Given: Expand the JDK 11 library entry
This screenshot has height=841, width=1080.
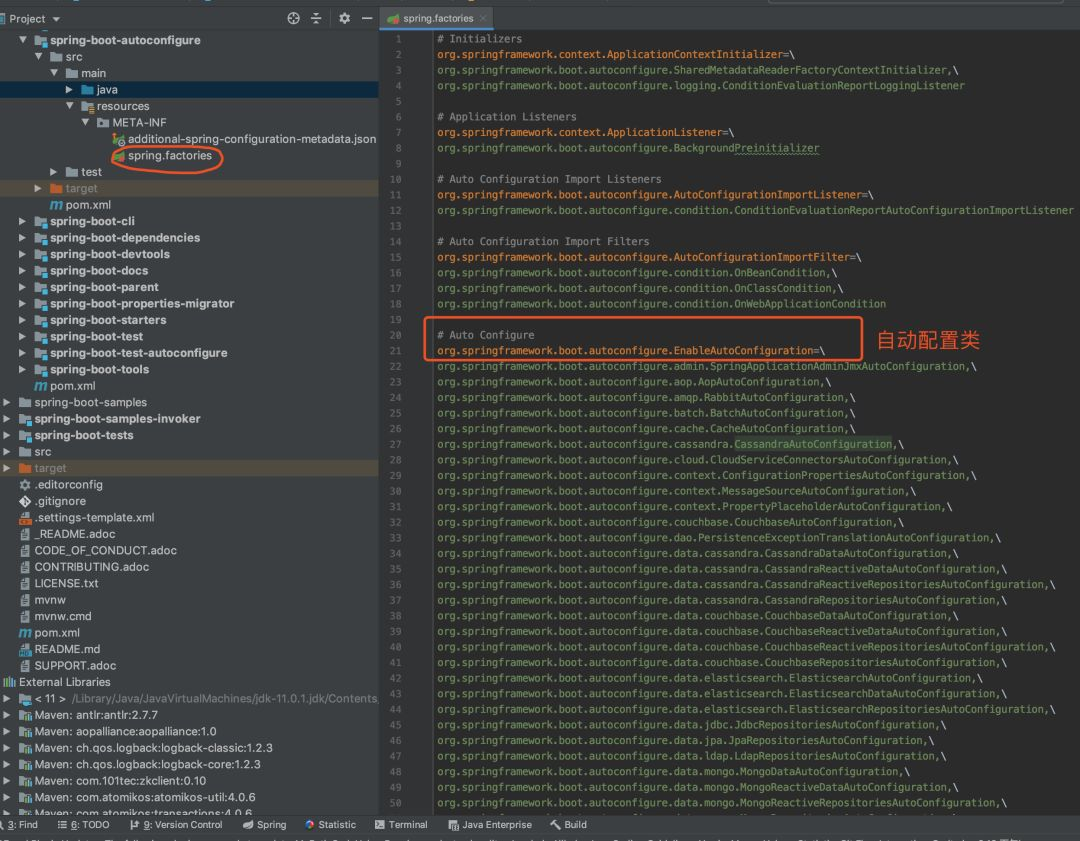Looking at the screenshot, I should point(7,698).
